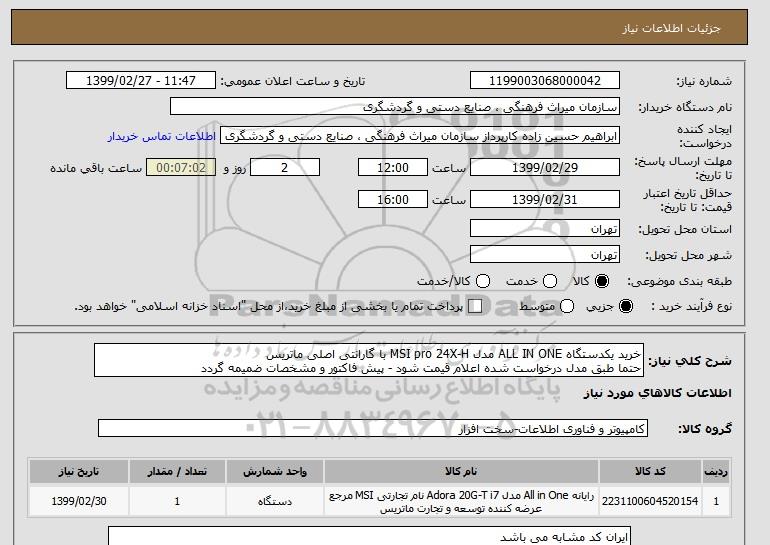Screen dimensions: 770x545
Task: Click the price validity date 1399/02/31
Action: (x=545, y=199)
